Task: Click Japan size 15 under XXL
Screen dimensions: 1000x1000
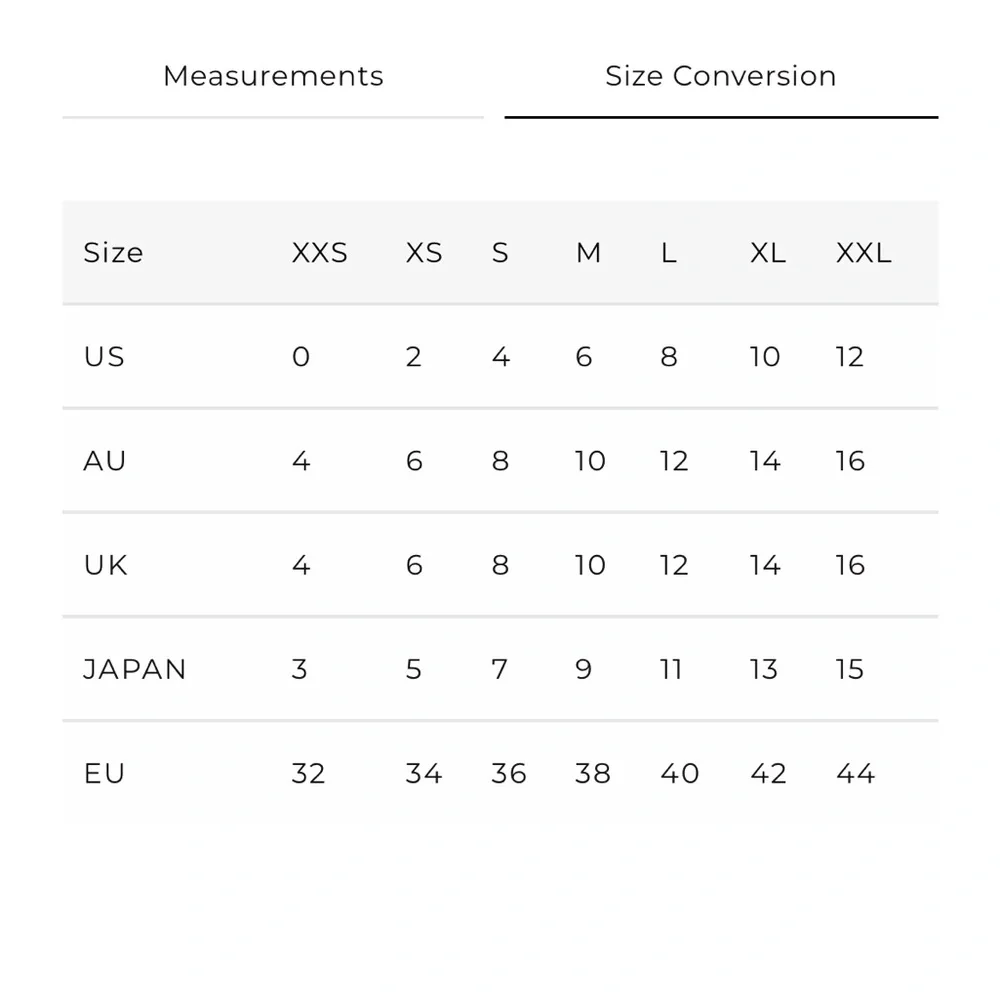Action: 849,669
